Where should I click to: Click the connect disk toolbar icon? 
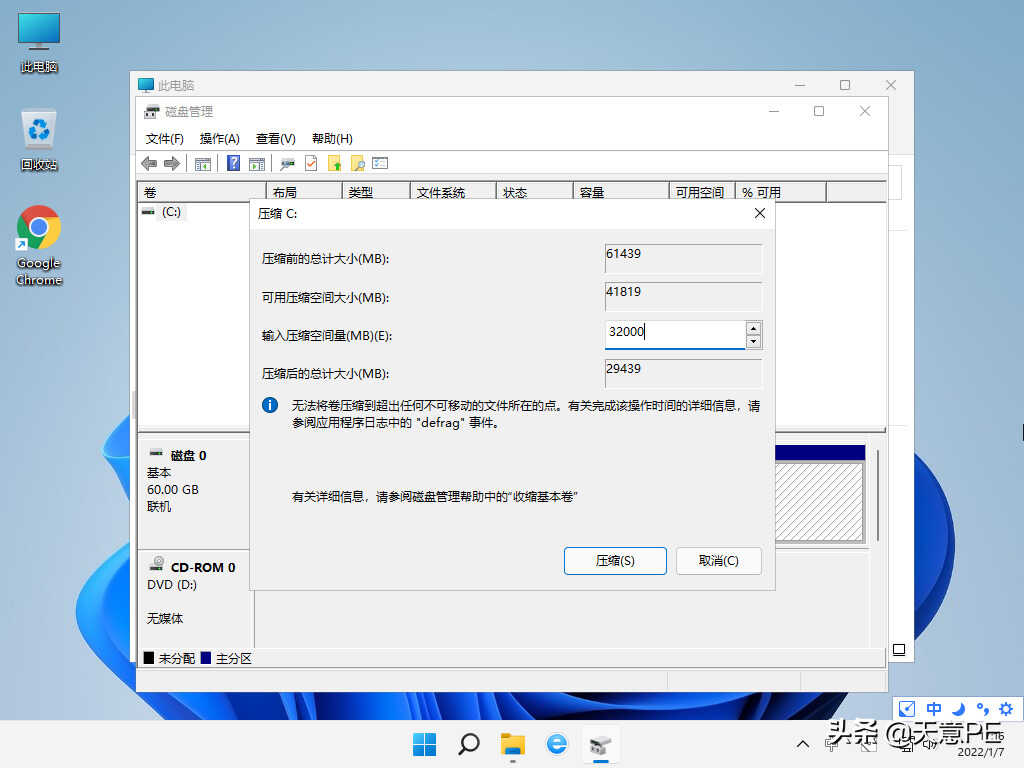(287, 163)
